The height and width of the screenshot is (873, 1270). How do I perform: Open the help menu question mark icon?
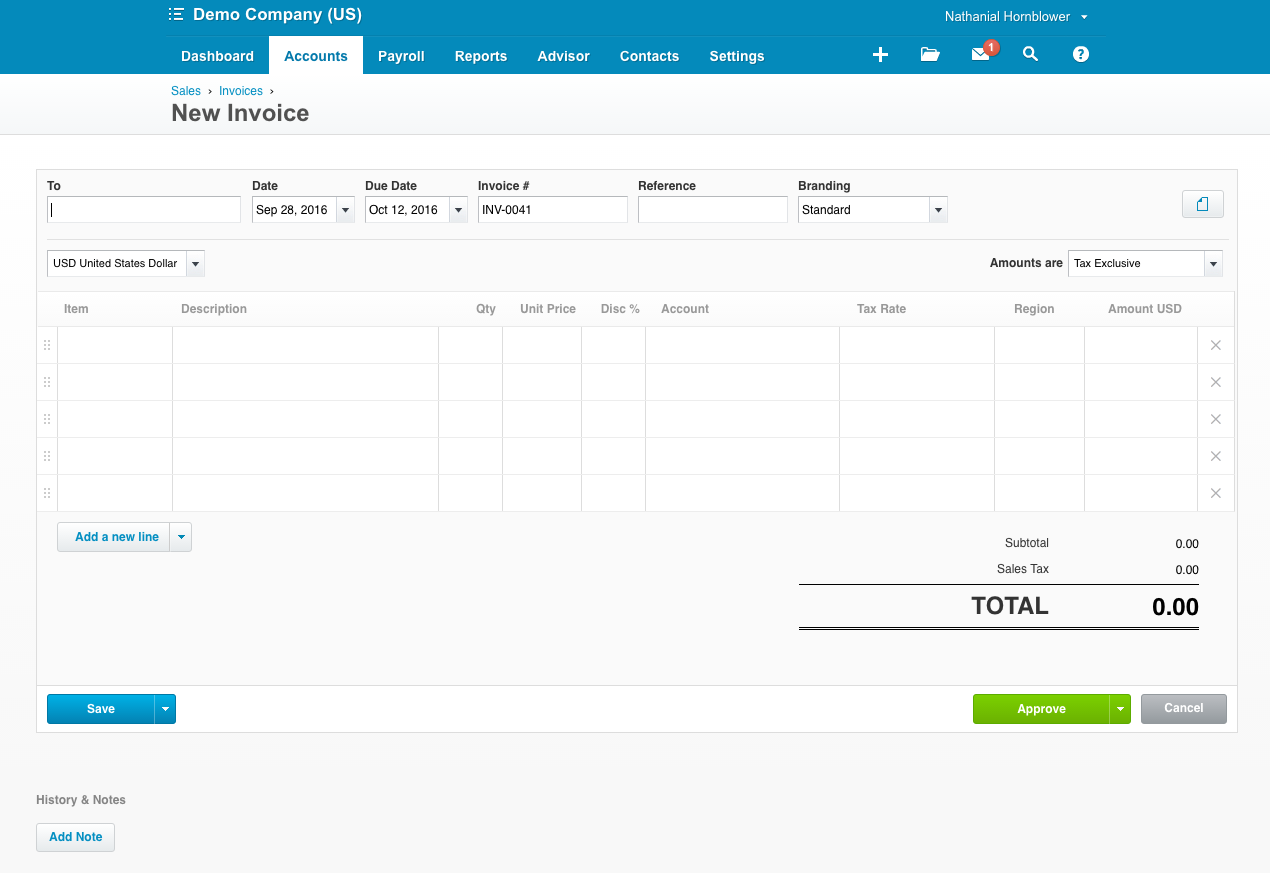click(1080, 55)
